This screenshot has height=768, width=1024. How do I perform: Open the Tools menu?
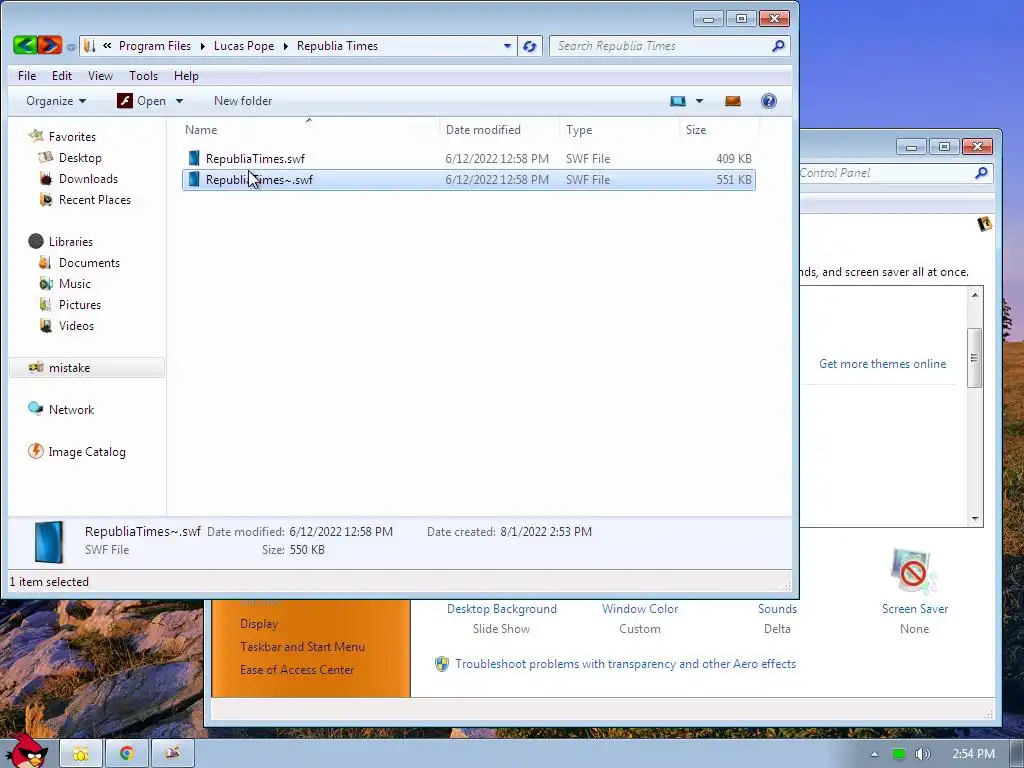(143, 76)
